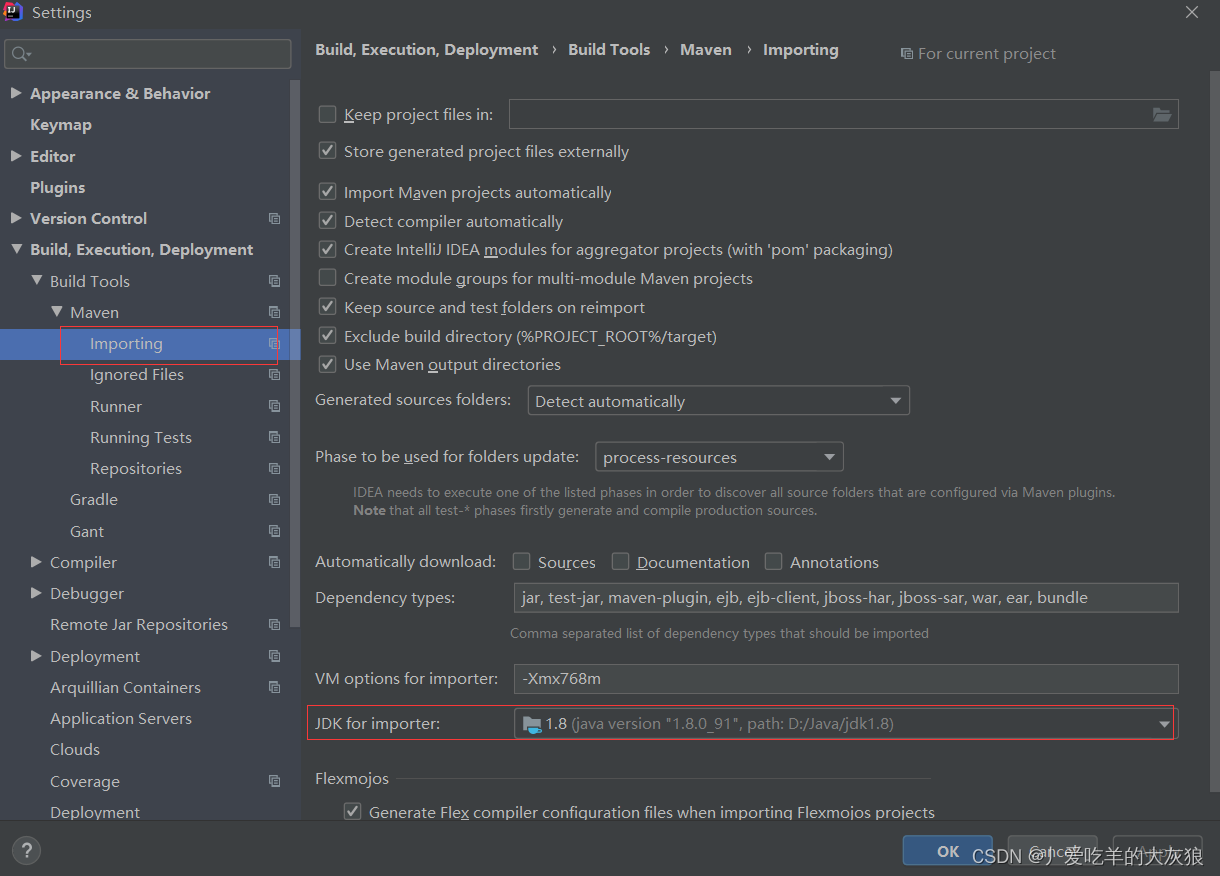1220x876 pixels.
Task: Expand Version Control section arrow
Action: pos(15,218)
